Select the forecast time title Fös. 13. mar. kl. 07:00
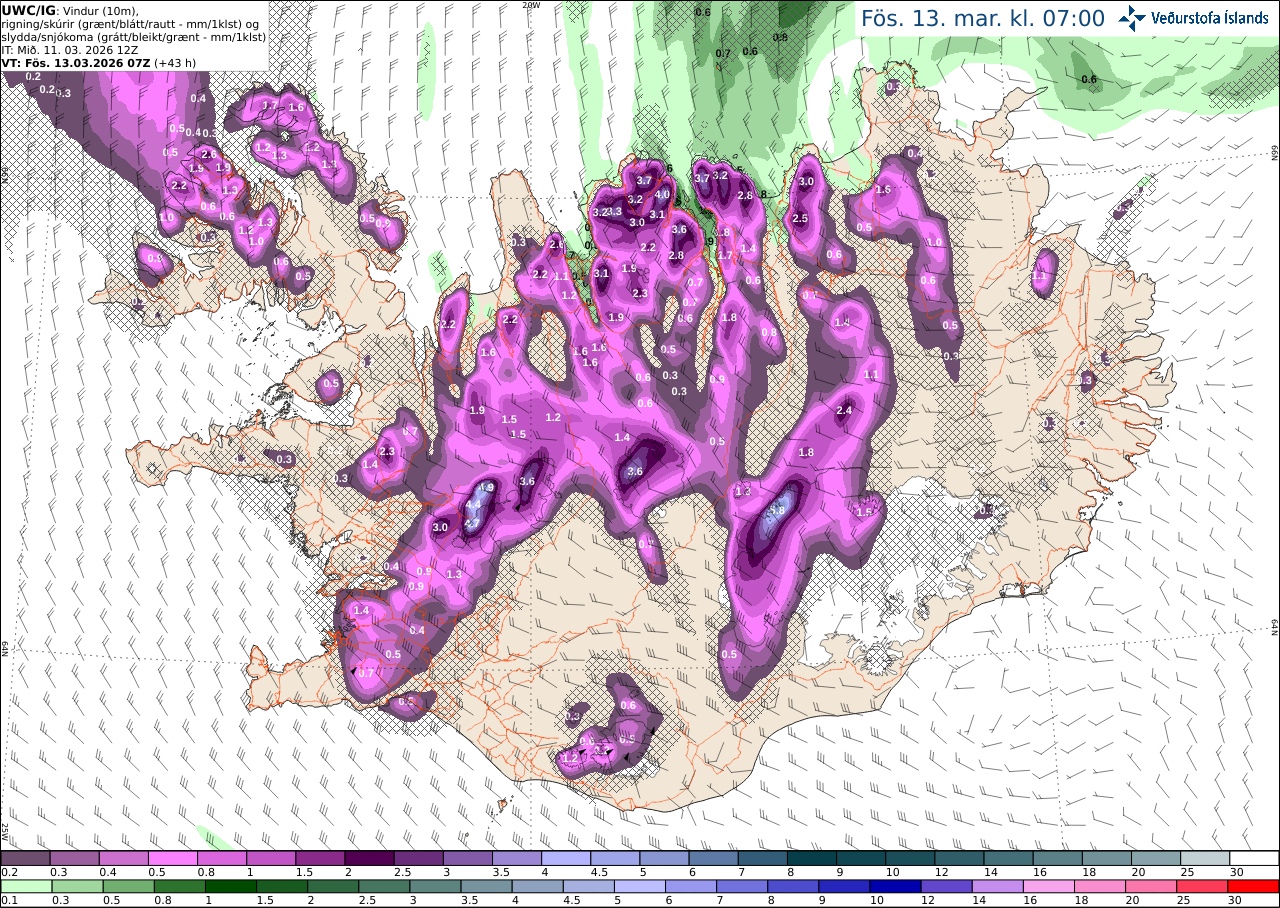The width and height of the screenshot is (1280, 908). click(982, 18)
